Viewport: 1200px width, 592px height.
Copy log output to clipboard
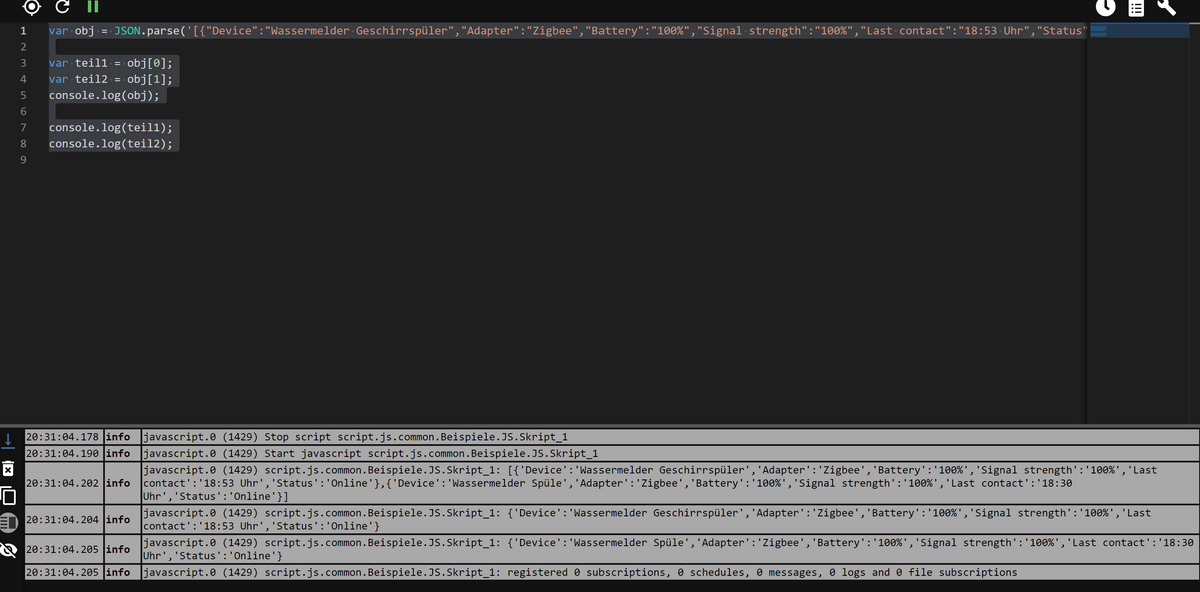point(8,495)
